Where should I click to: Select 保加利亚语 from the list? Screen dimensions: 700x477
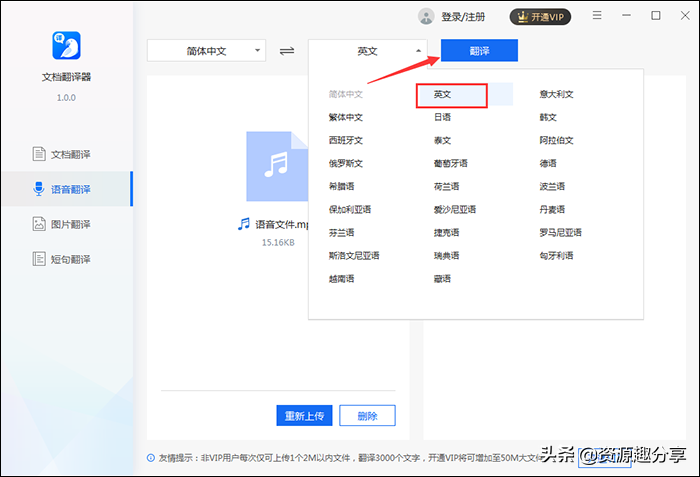[x=350, y=209]
